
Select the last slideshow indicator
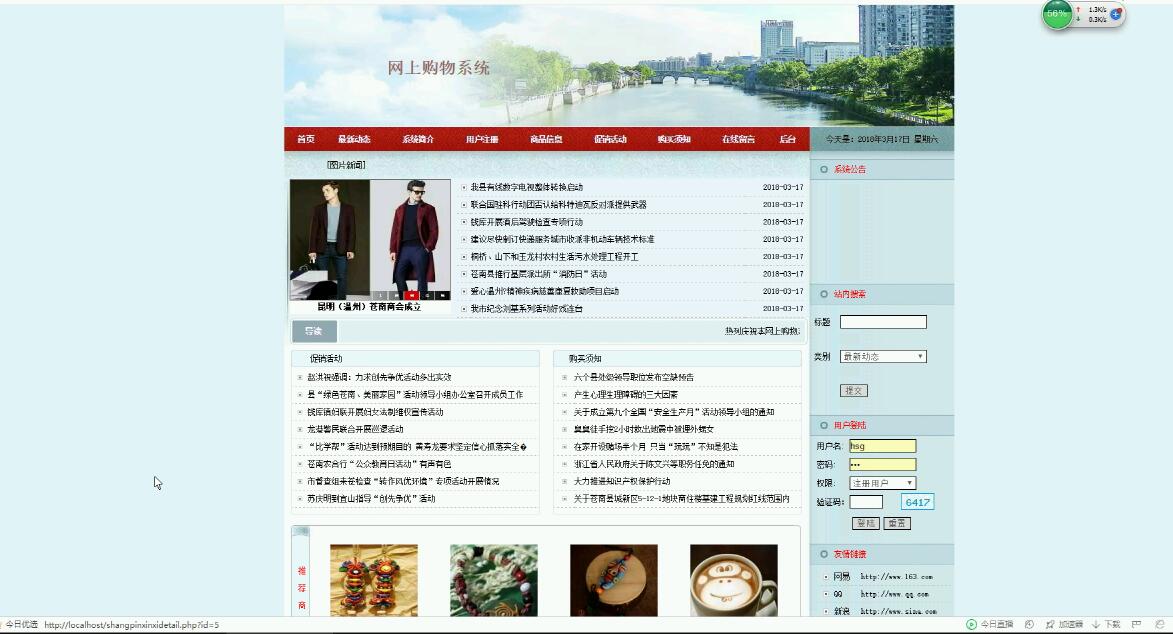[443, 296]
